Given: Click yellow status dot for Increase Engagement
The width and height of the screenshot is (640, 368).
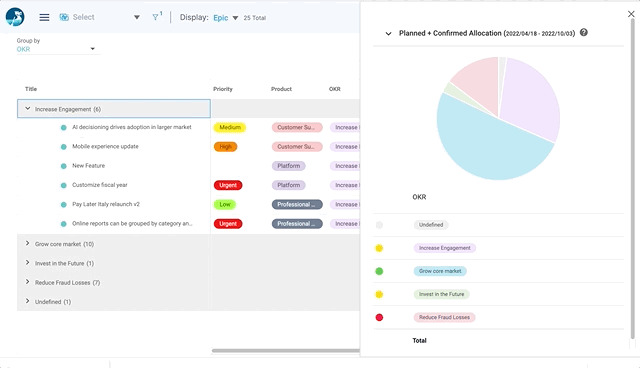Looking at the screenshot, I should (x=379, y=248).
